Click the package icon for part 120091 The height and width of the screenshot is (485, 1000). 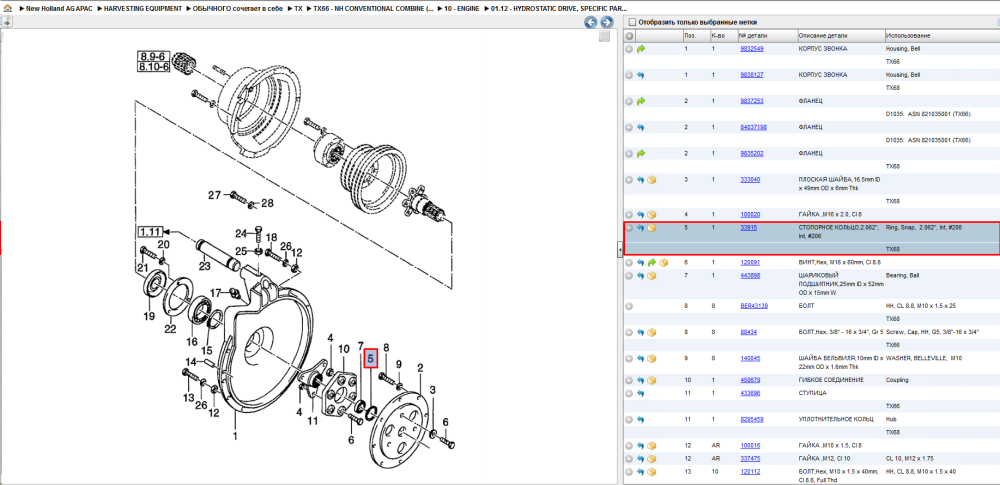point(663,262)
